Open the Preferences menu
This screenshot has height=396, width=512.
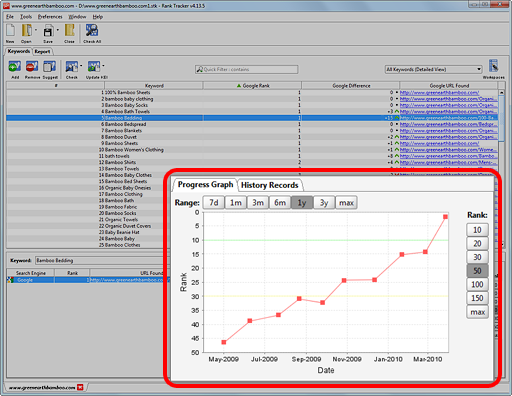tap(50, 17)
